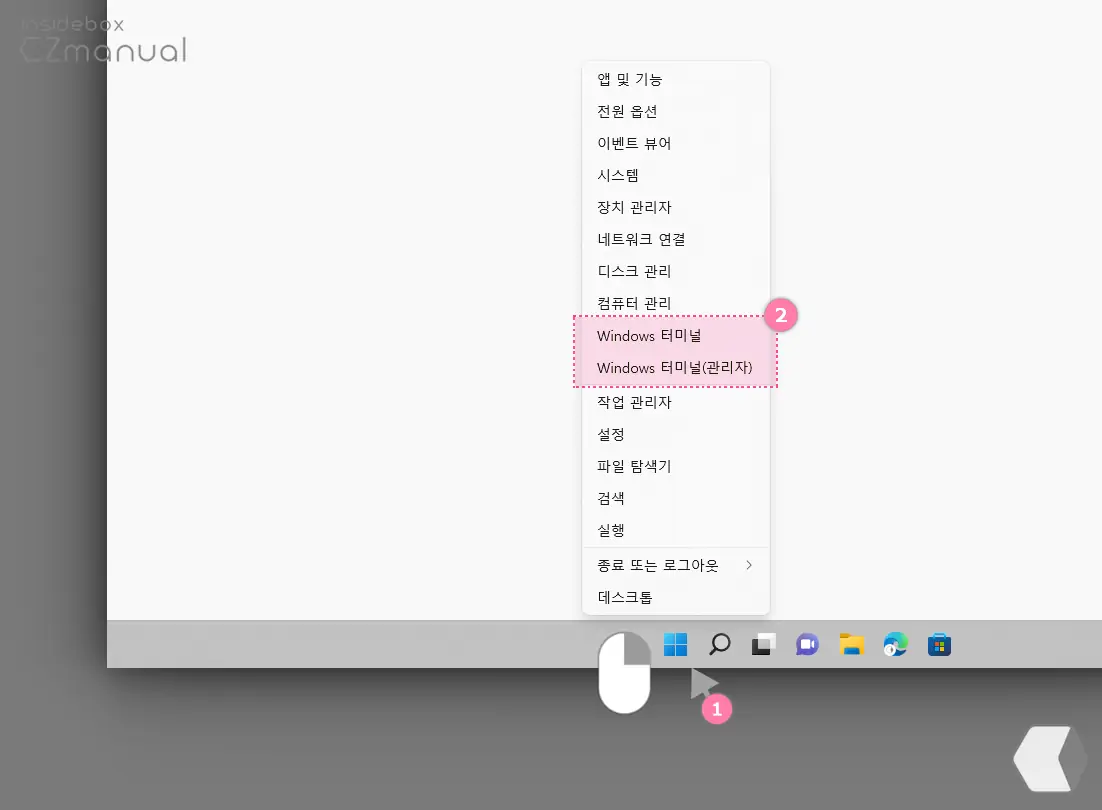Open 전원 옵션 from menu
The height and width of the screenshot is (810, 1102).
(x=676, y=112)
